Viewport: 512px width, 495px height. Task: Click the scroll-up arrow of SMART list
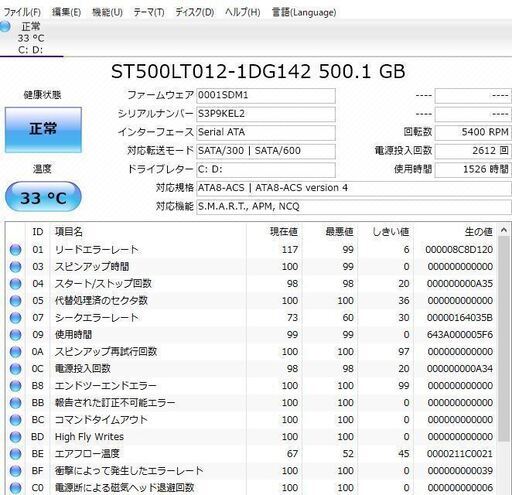504,230
